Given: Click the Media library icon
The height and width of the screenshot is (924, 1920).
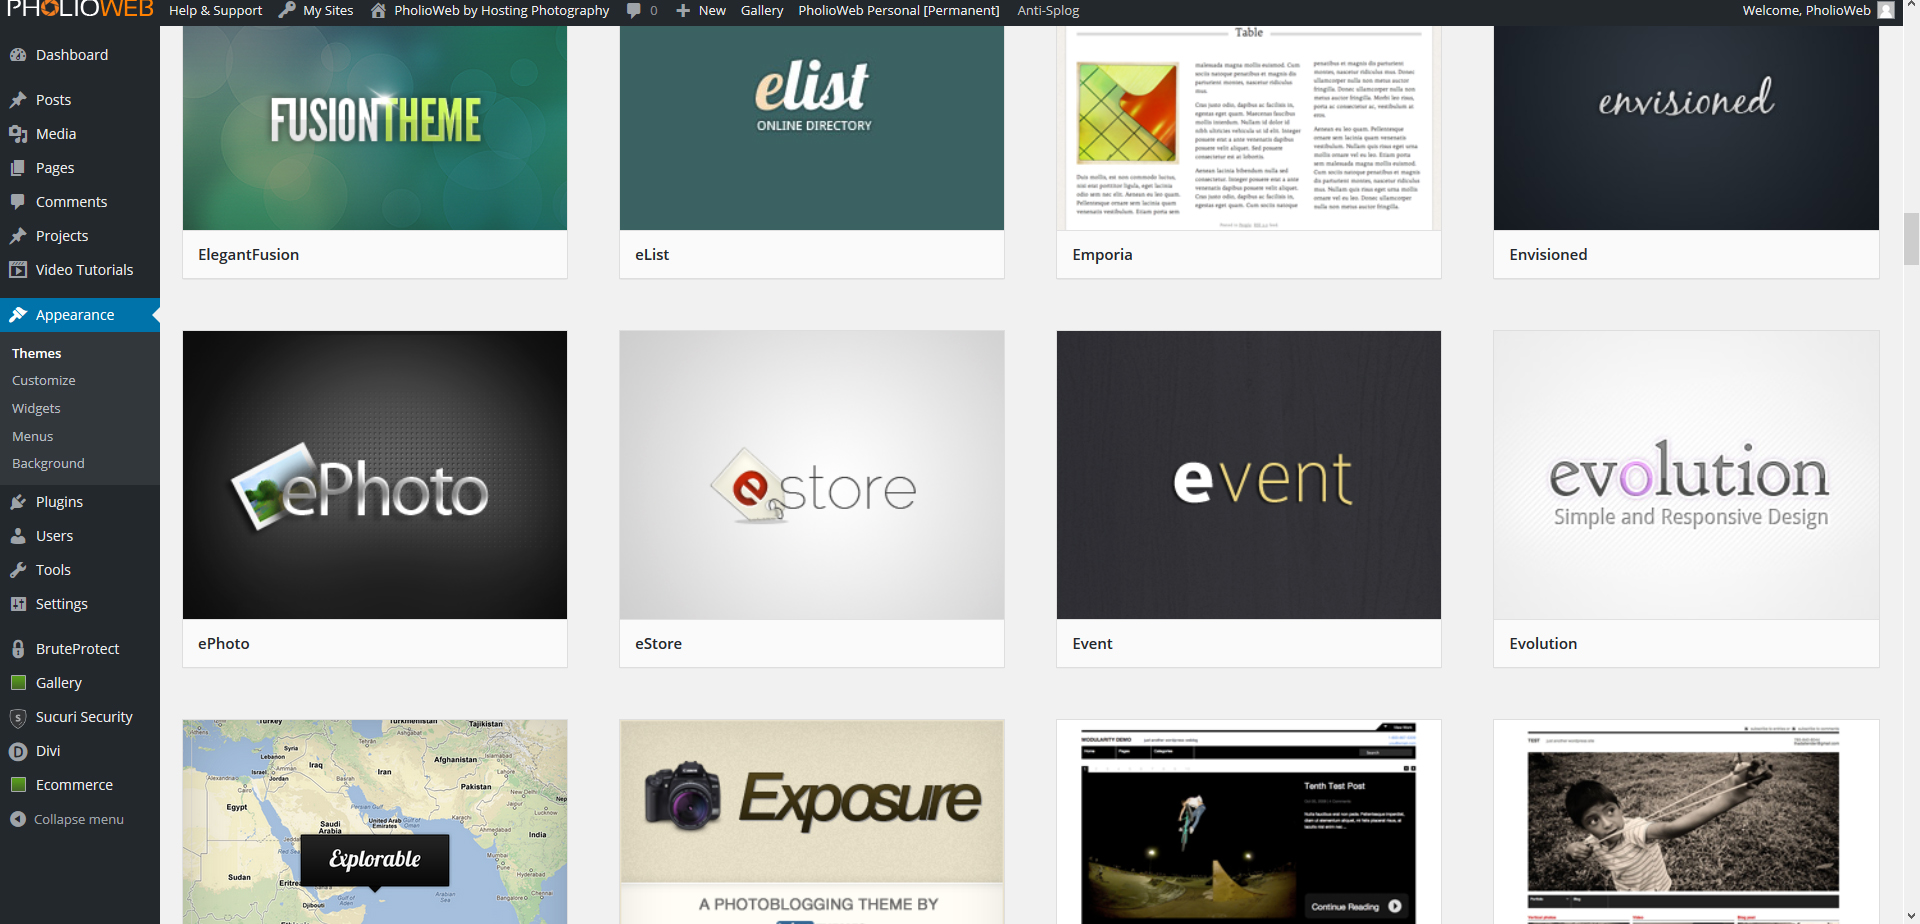Looking at the screenshot, I should click(18, 134).
